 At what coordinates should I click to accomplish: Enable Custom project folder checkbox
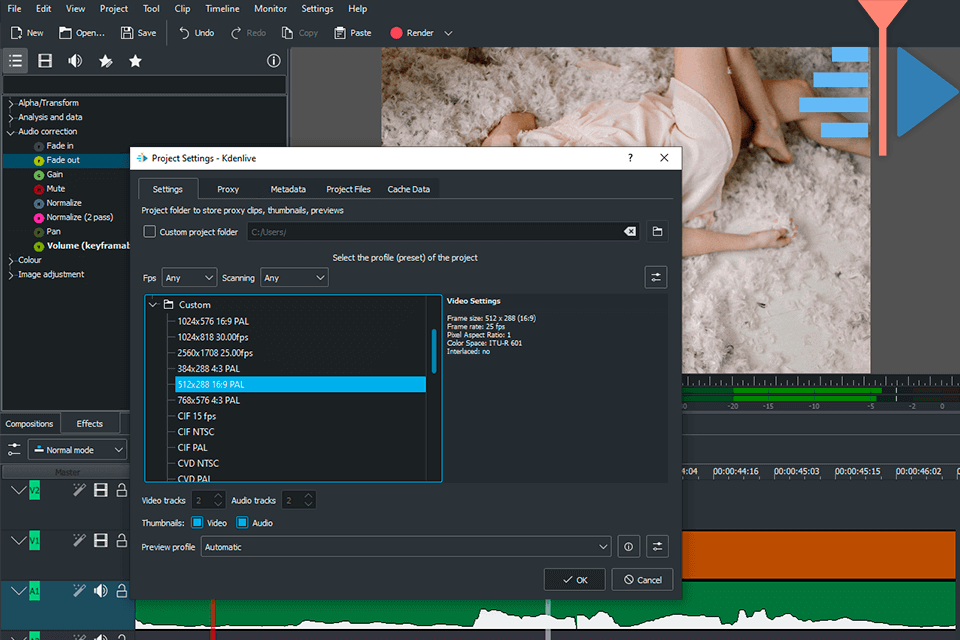coord(150,232)
